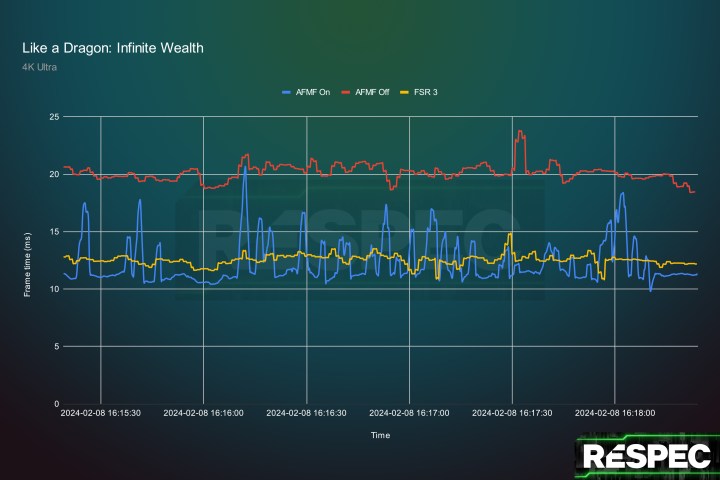Click the Frame time (ms) axis label
The width and height of the screenshot is (720, 480).
(28, 260)
